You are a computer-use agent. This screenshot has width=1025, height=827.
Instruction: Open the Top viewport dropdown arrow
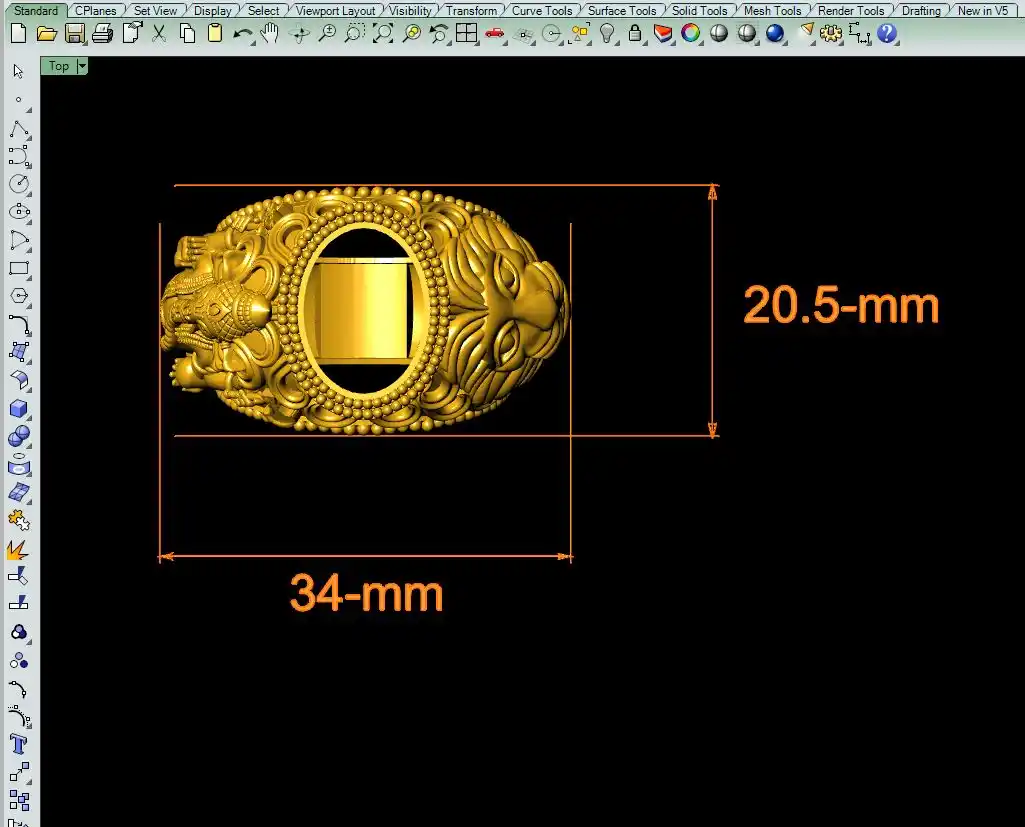[82, 66]
